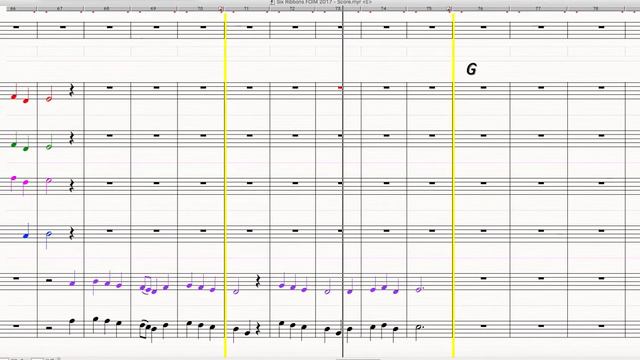This screenshot has width=640, height=360.
Task: Select the quarter rest in purple staff measure 71
Action: [258, 281]
